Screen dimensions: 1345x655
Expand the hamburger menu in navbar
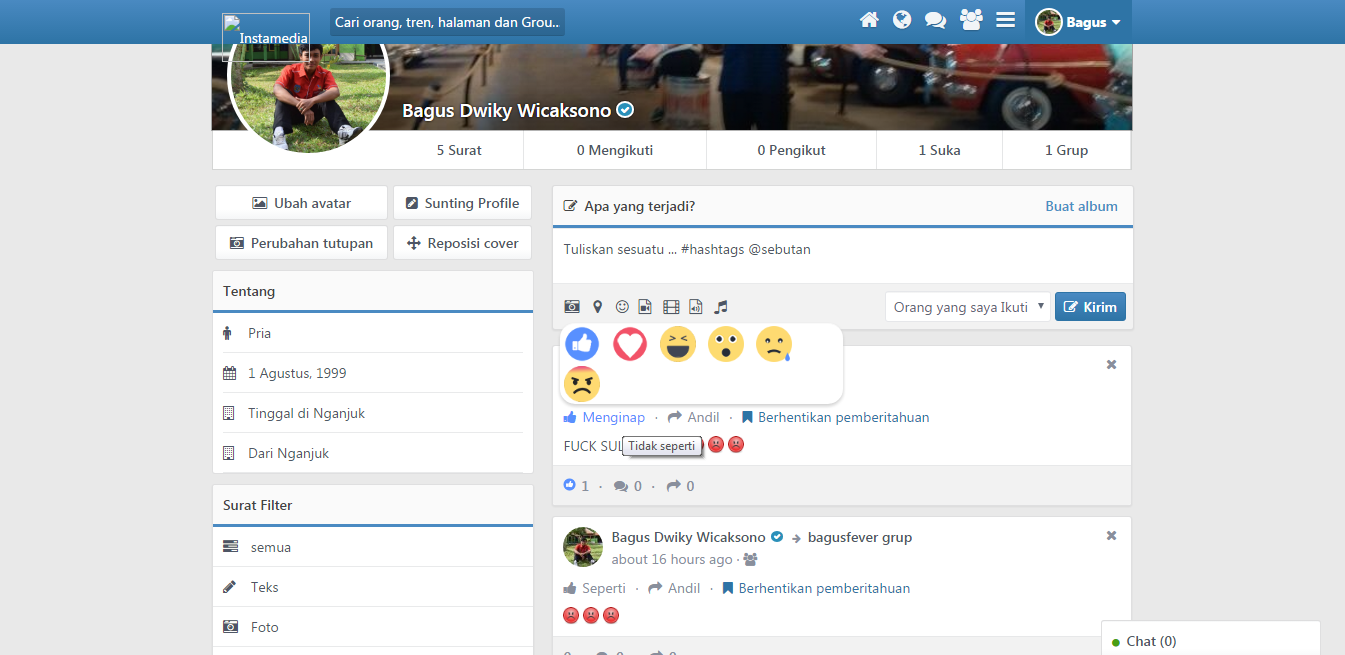(x=1005, y=20)
